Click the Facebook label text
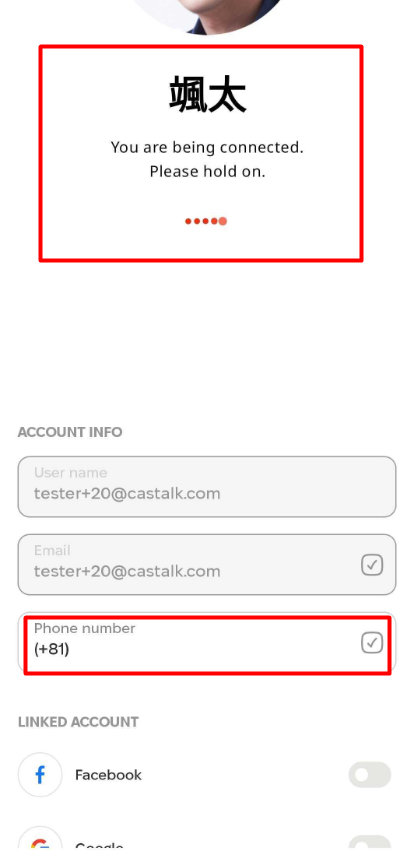 pos(108,775)
